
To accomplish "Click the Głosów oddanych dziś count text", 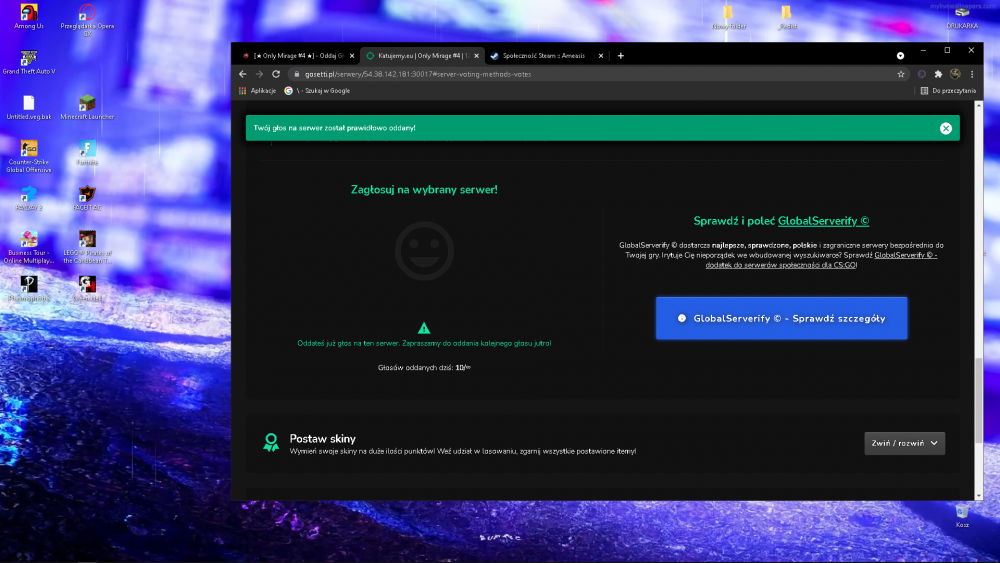I will [x=424, y=367].
